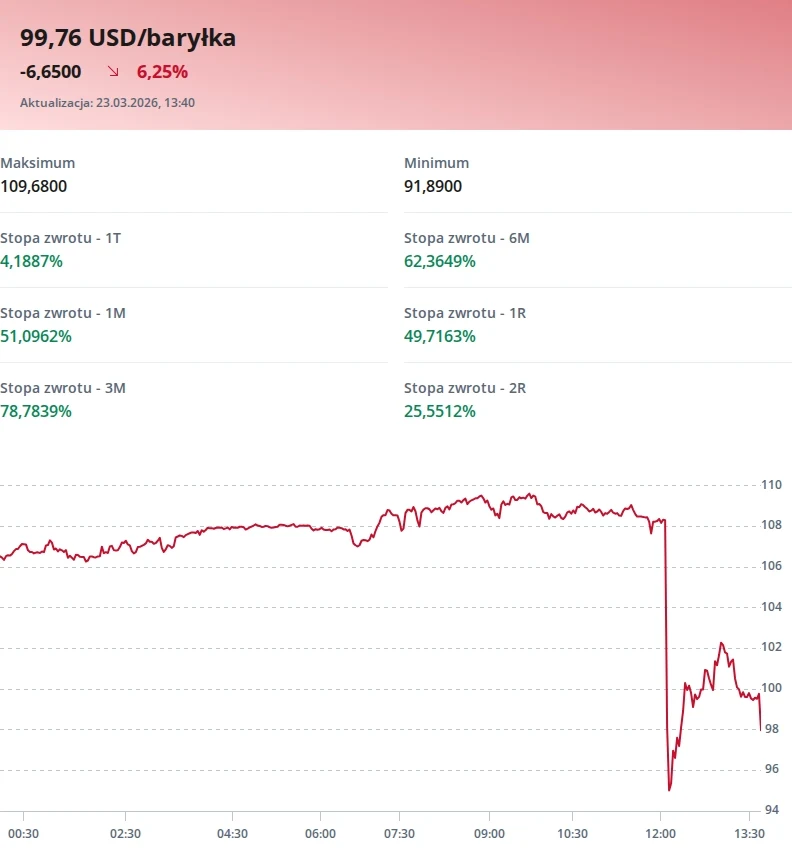Click the red downward trend arrow icon

114,72
